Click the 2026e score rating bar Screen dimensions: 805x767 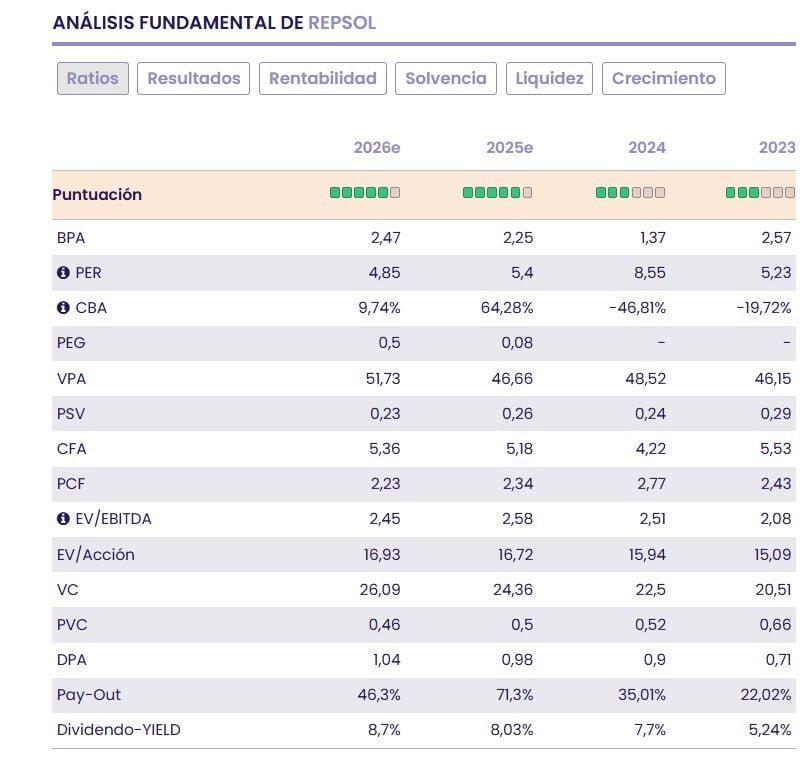[x=365, y=193]
